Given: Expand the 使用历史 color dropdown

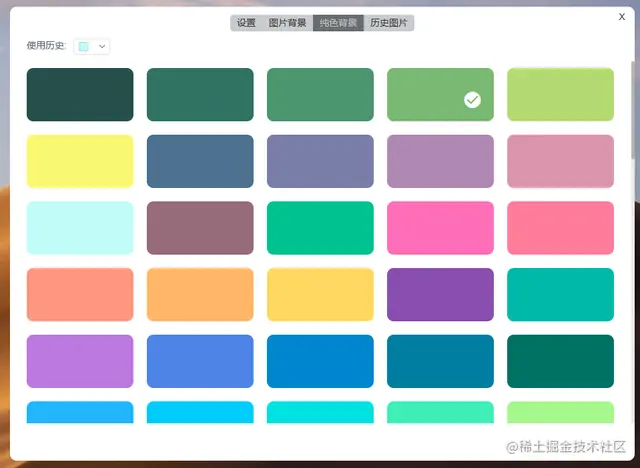Looking at the screenshot, I should click(x=91, y=46).
